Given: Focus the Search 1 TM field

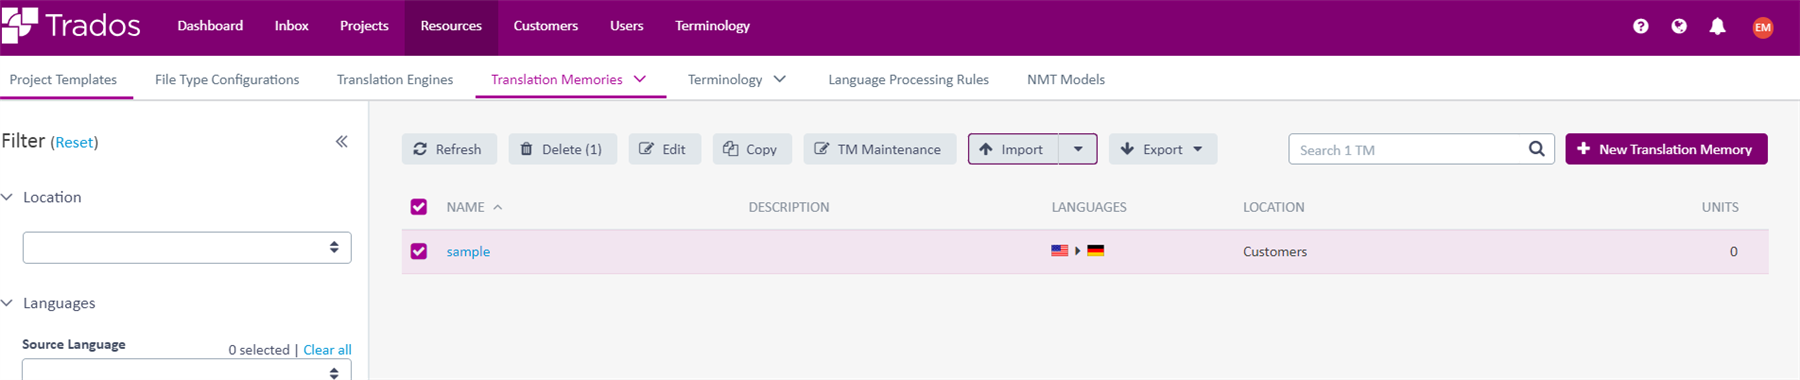Looking at the screenshot, I should (1408, 149).
